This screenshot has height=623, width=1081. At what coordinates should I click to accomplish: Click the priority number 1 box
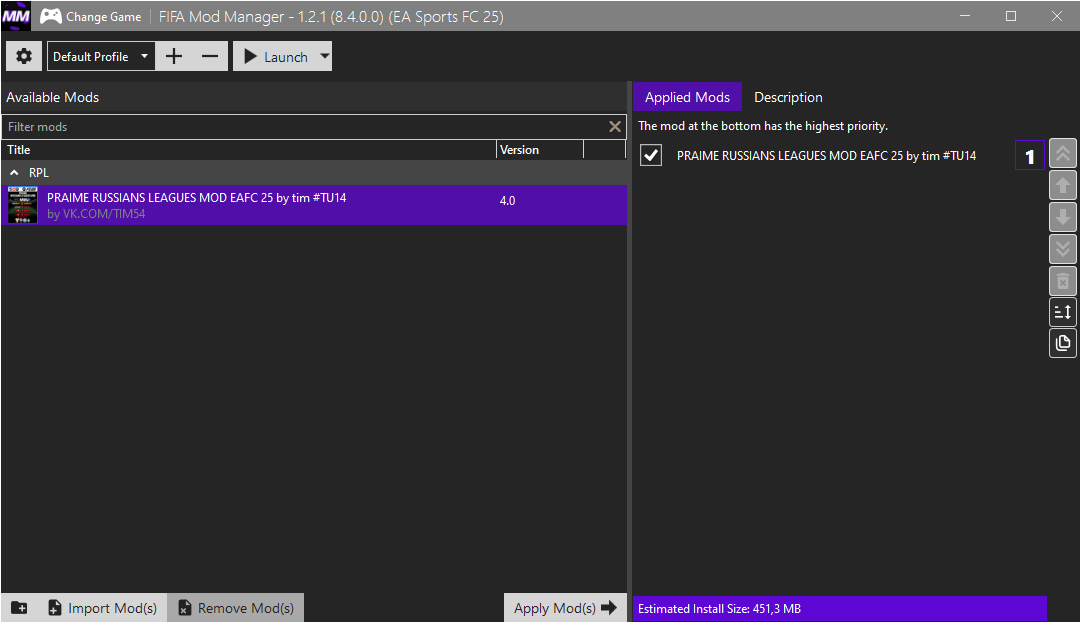click(x=1029, y=156)
